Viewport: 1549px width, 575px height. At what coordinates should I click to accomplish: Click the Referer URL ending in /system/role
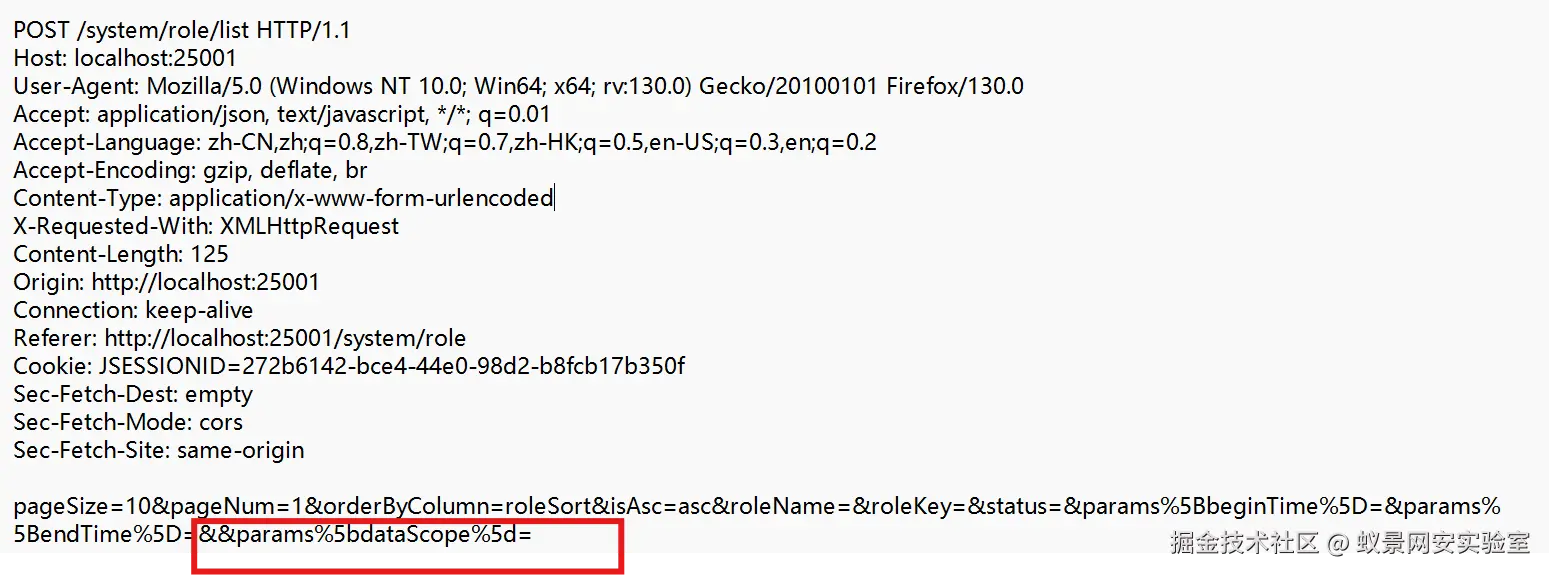click(285, 338)
